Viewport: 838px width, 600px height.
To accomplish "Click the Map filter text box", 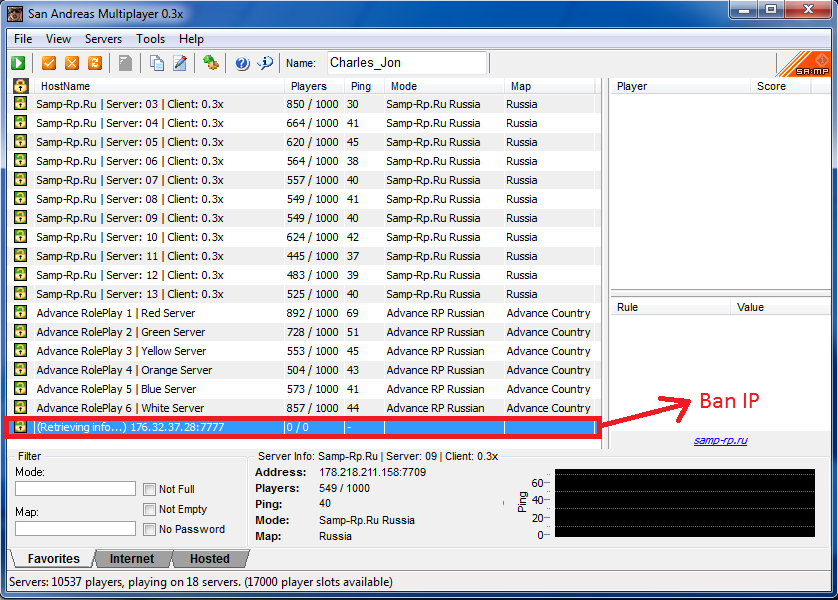I will point(75,528).
